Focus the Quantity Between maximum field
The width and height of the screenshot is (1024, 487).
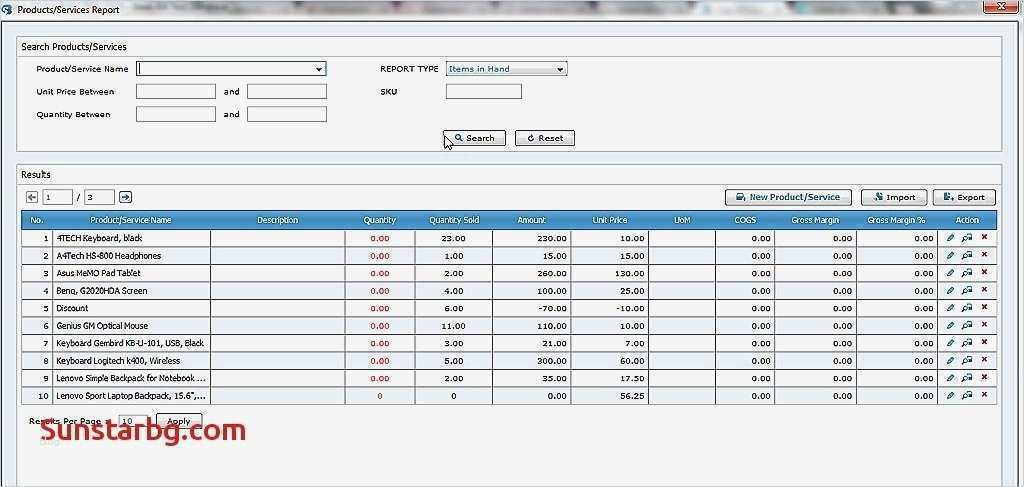point(287,114)
